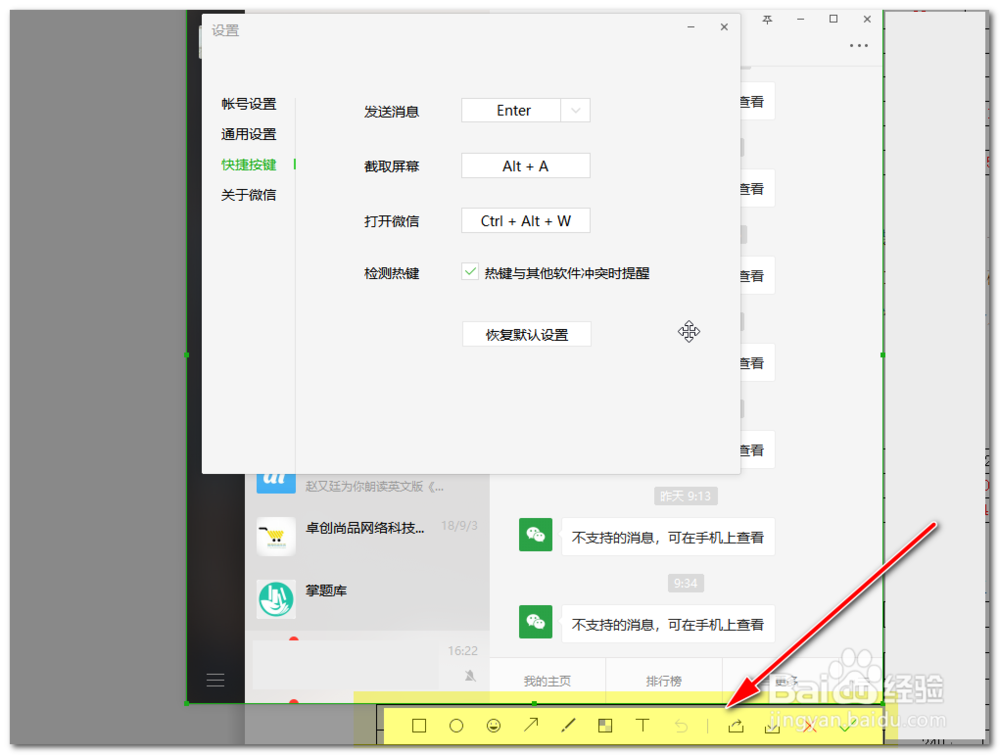Click the 检测热键 label
The width and height of the screenshot is (1000, 755).
pyautogui.click(x=392, y=274)
